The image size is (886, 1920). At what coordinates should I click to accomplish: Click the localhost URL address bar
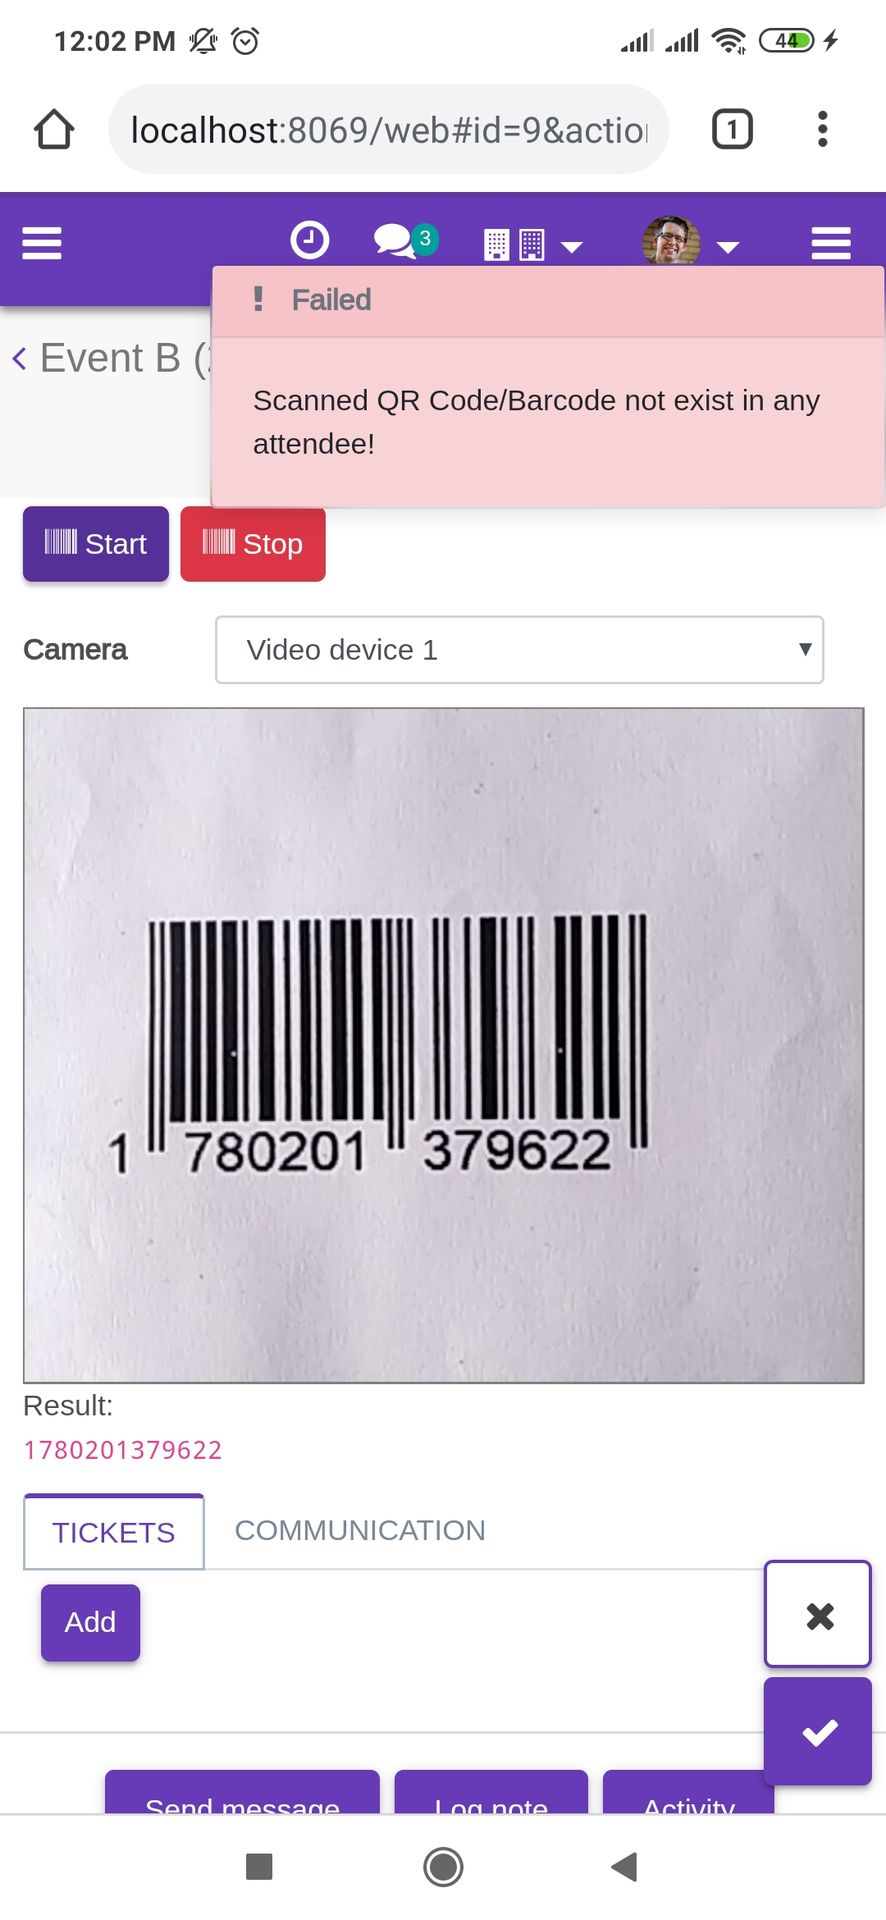pyautogui.click(x=388, y=129)
